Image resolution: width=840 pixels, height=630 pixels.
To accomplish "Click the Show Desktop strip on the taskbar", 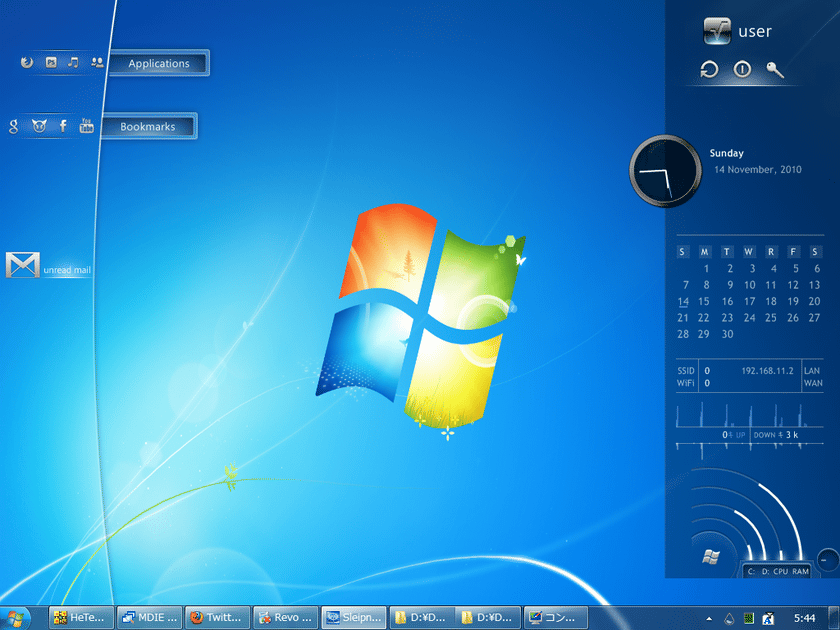I will coord(835,618).
